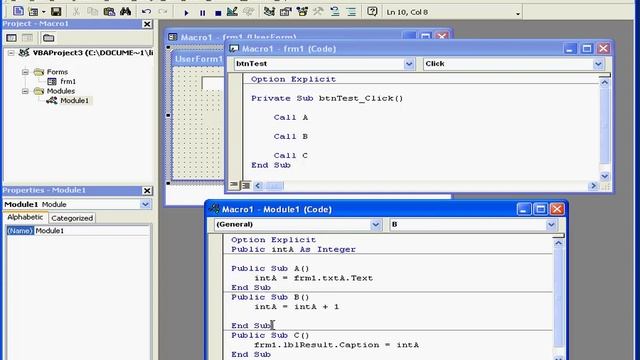640x360 pixels.
Task: Enable Full Module View in frm1 code window
Action: tap(246, 186)
